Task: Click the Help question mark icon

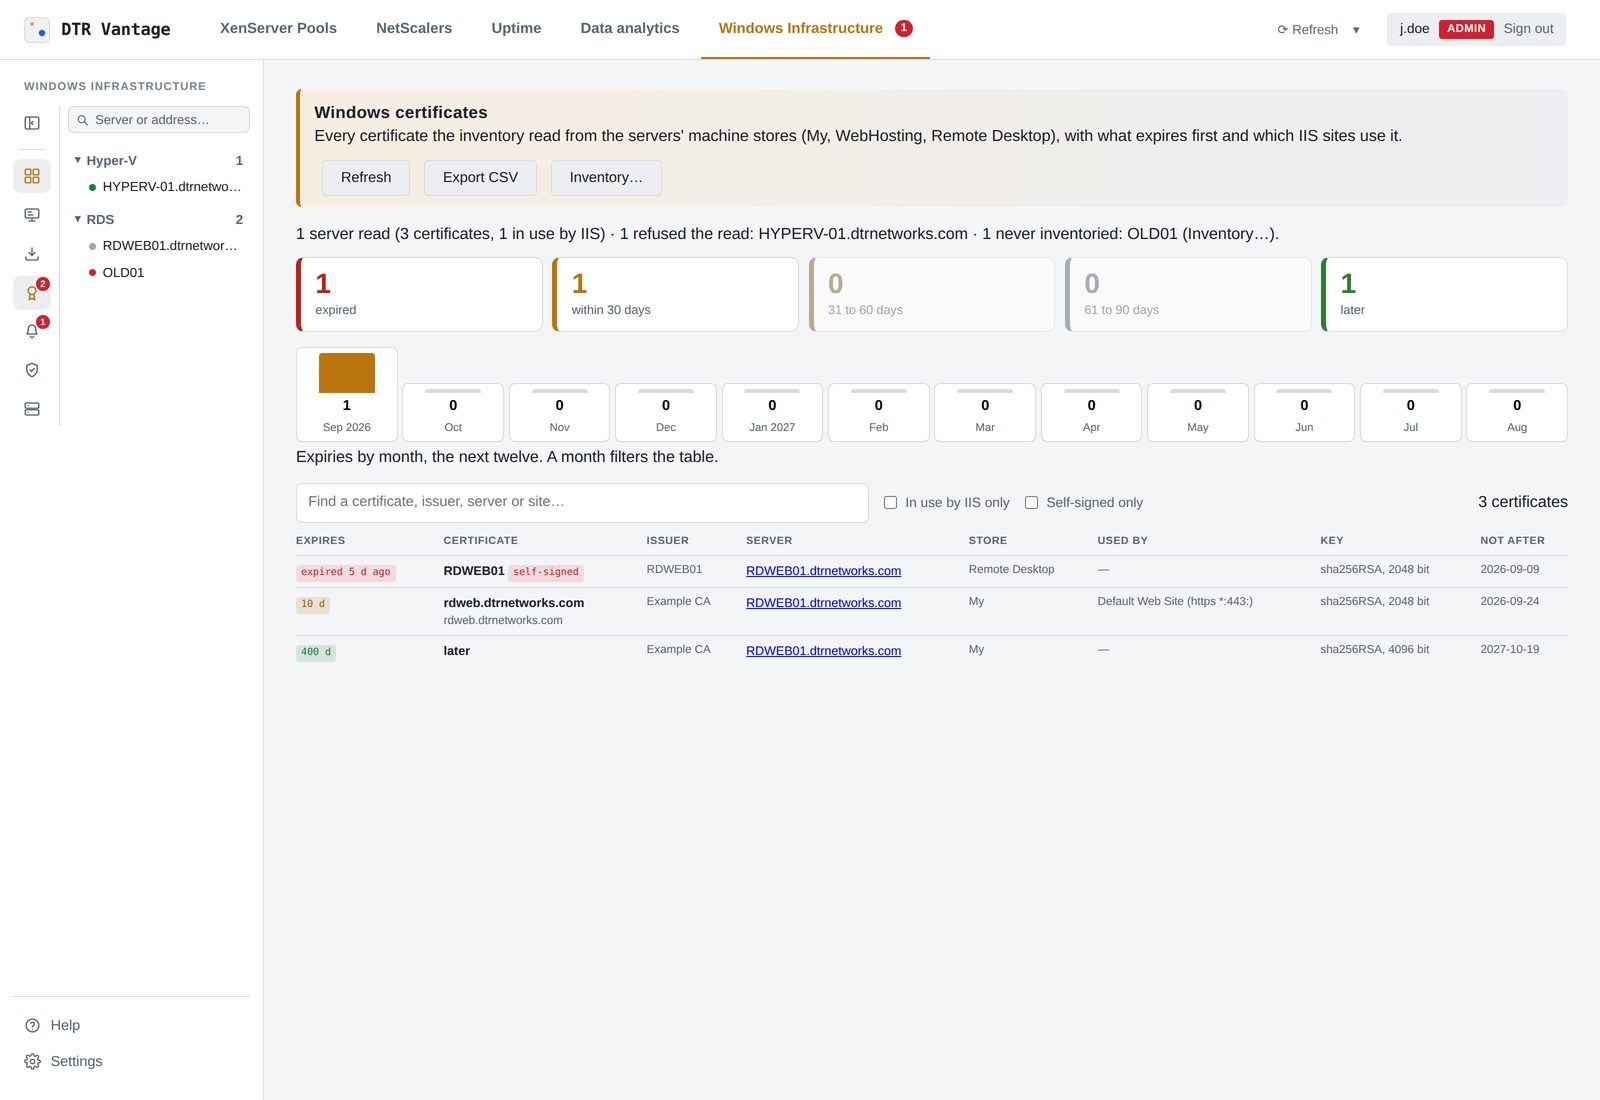Action: tap(32, 1025)
